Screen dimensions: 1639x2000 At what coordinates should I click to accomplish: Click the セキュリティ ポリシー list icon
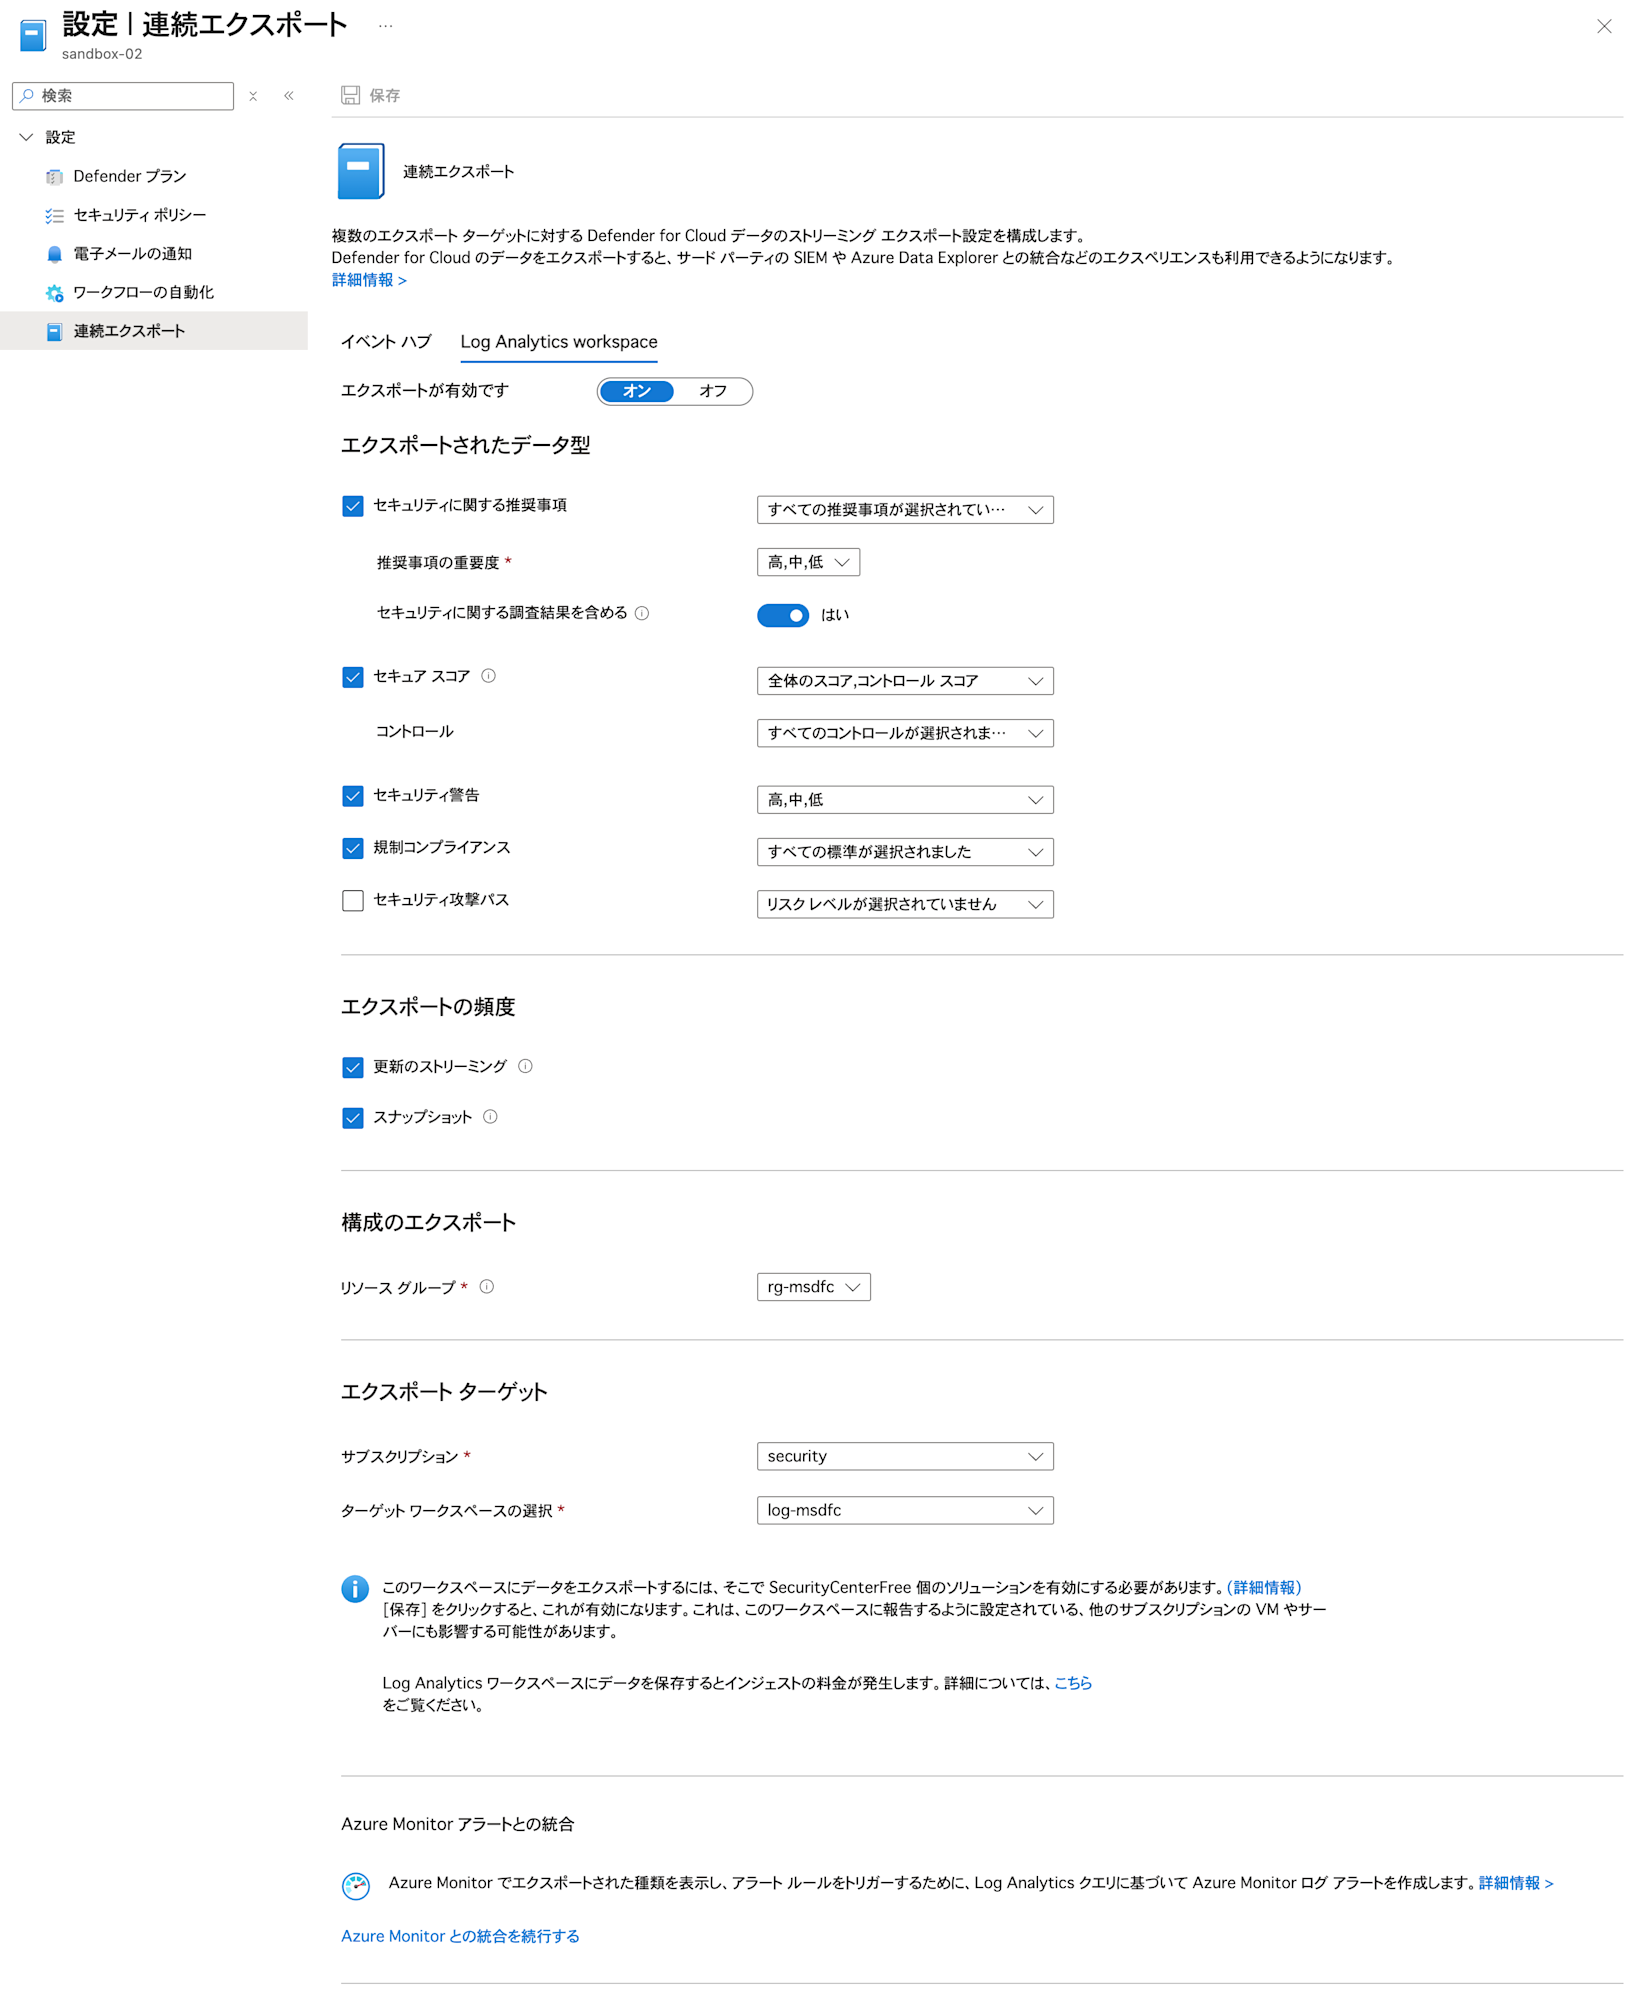[x=54, y=215]
